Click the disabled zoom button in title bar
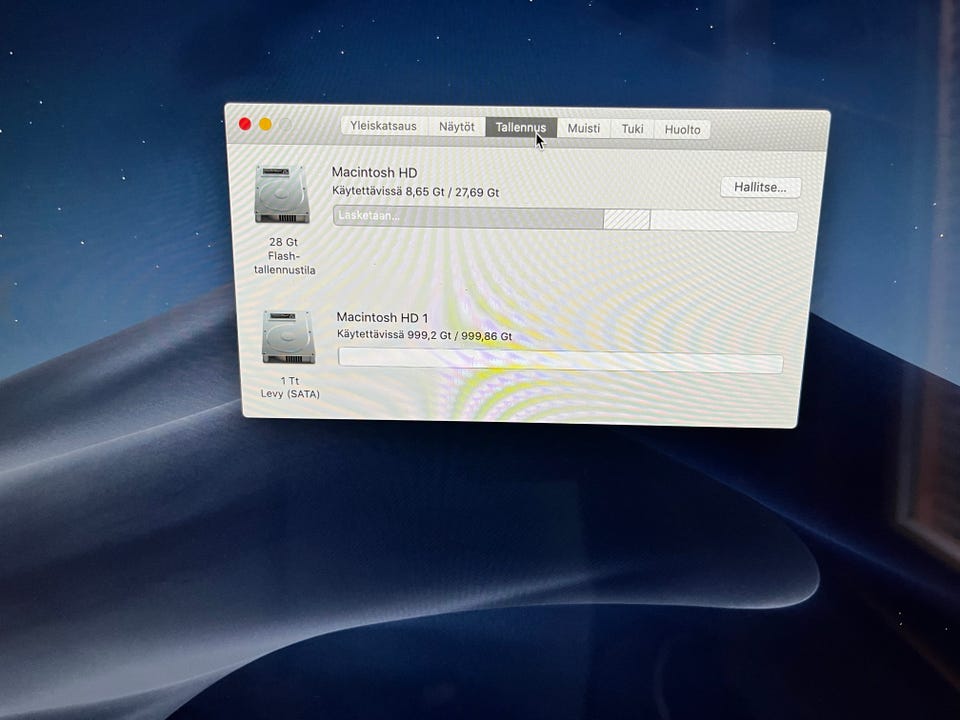The height and width of the screenshot is (720, 960). pyautogui.click(x=286, y=125)
